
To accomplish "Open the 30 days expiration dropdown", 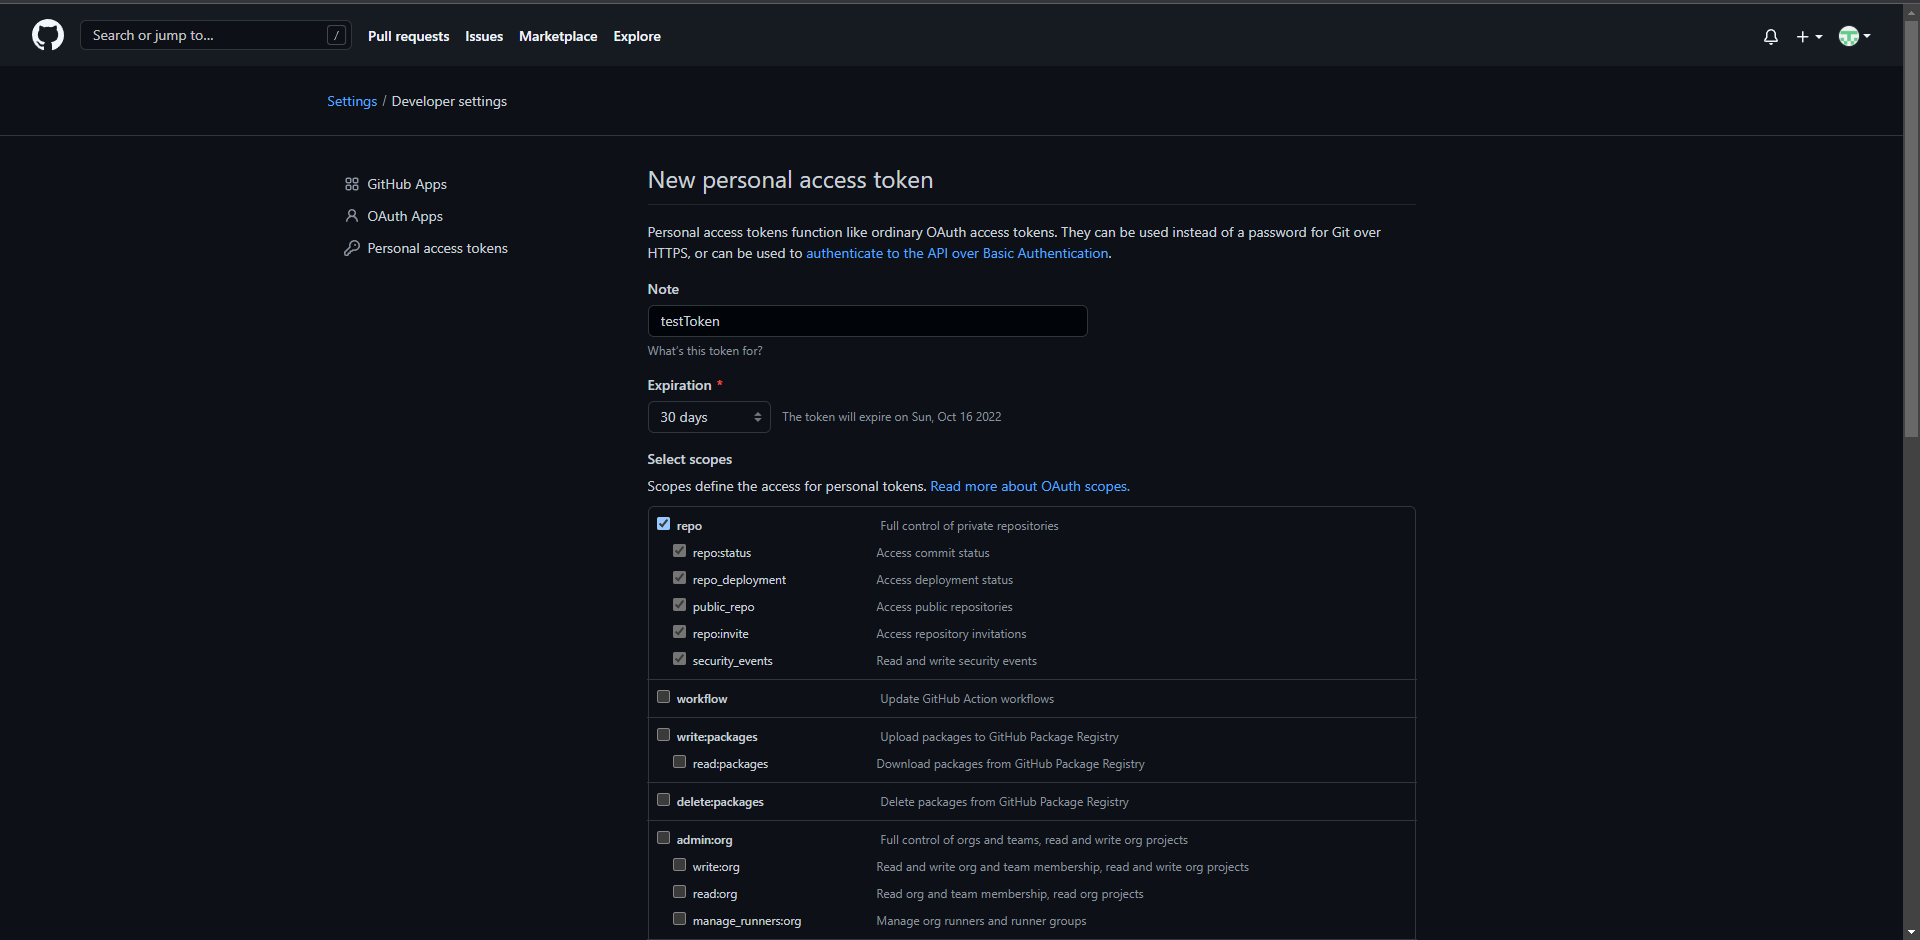I will point(709,417).
